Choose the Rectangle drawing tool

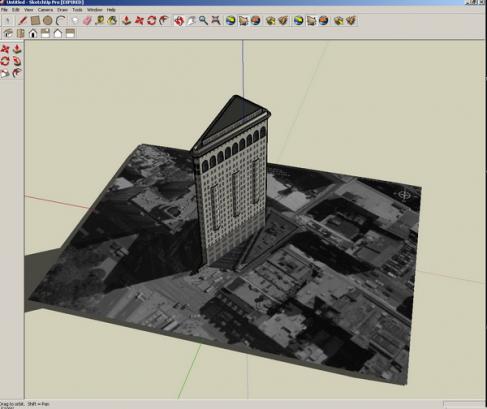point(35,21)
